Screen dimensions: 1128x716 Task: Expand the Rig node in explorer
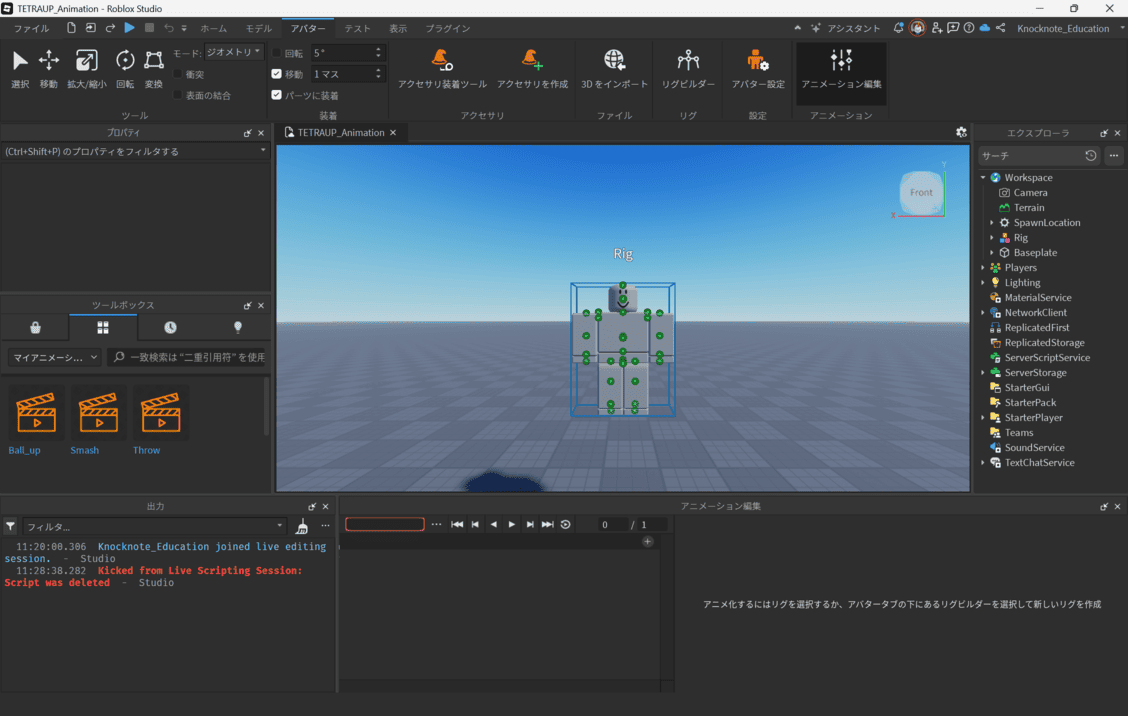(x=992, y=237)
